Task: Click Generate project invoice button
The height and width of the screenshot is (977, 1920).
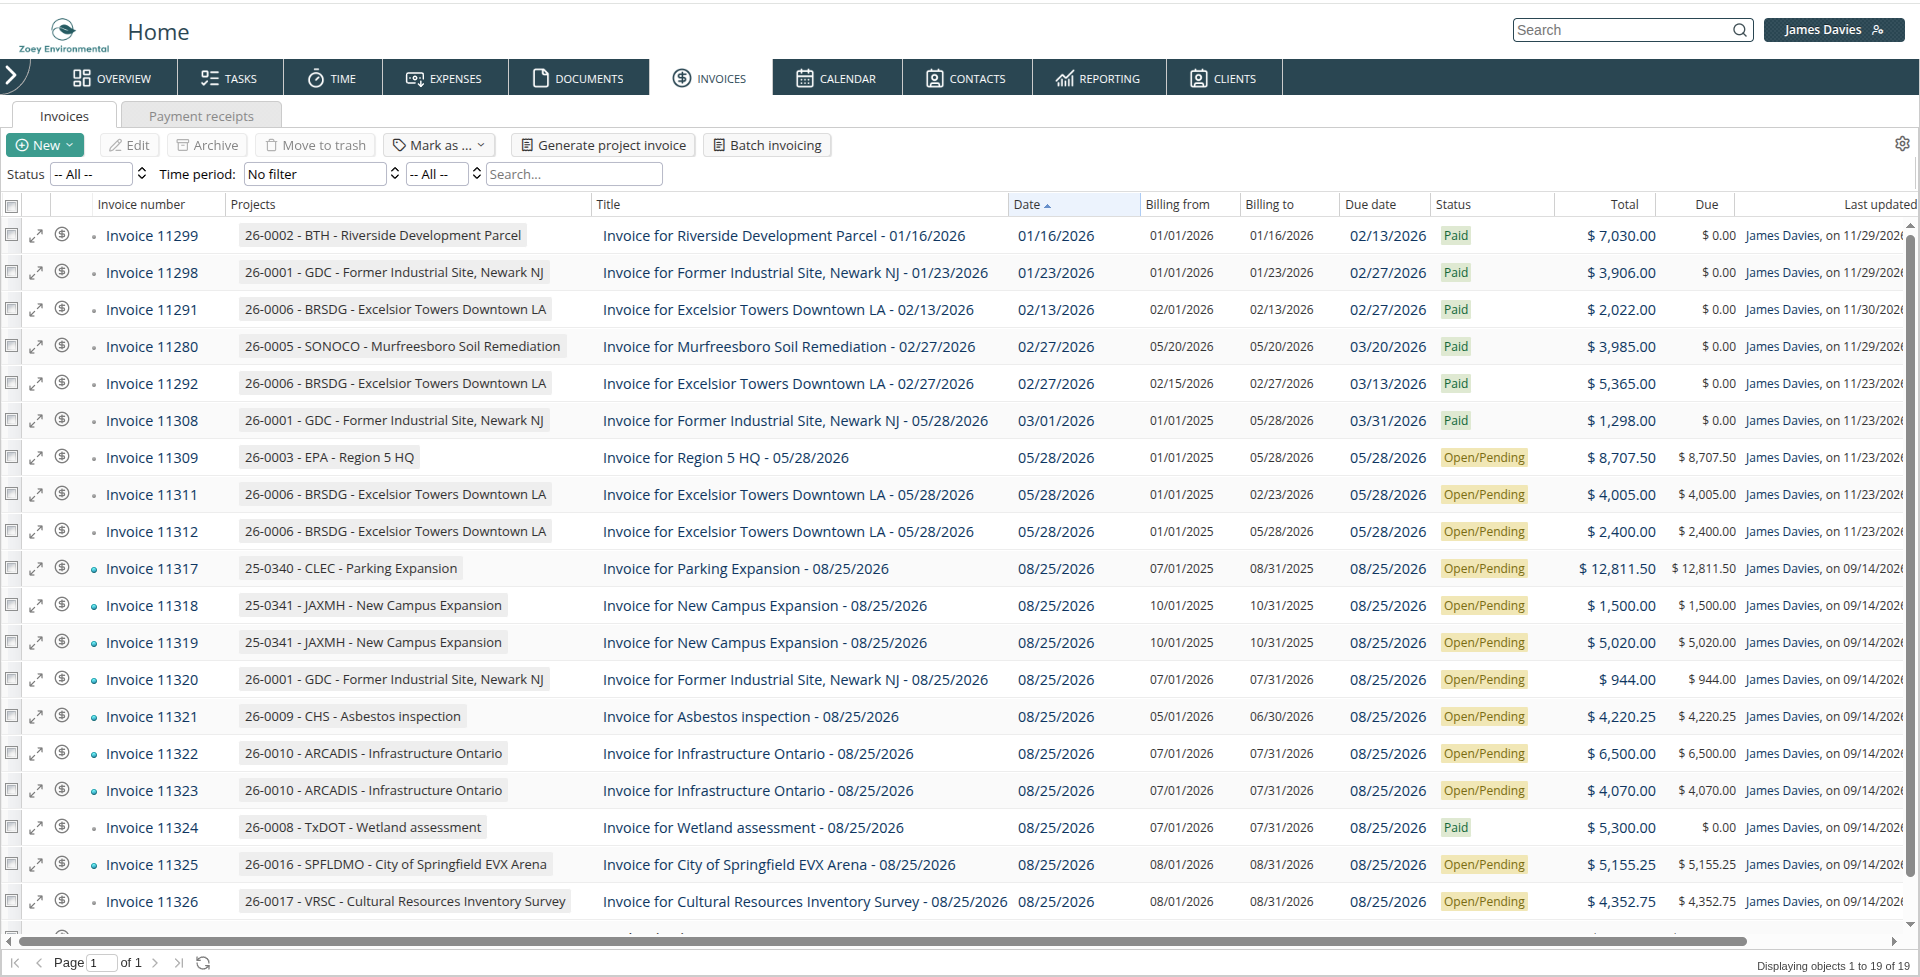Action: (x=604, y=145)
